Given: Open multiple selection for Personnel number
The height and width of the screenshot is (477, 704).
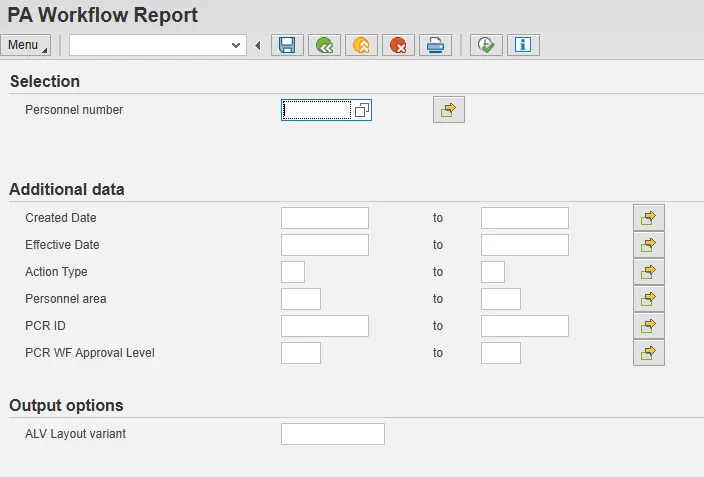Looking at the screenshot, I should click(448, 110).
